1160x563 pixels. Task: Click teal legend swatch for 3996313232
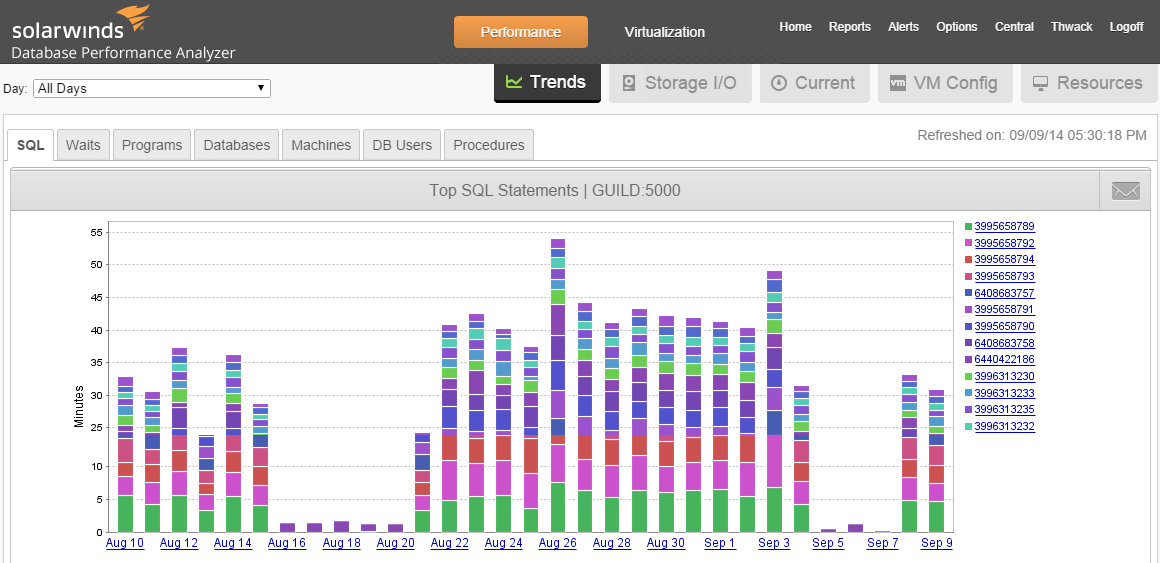coord(968,427)
